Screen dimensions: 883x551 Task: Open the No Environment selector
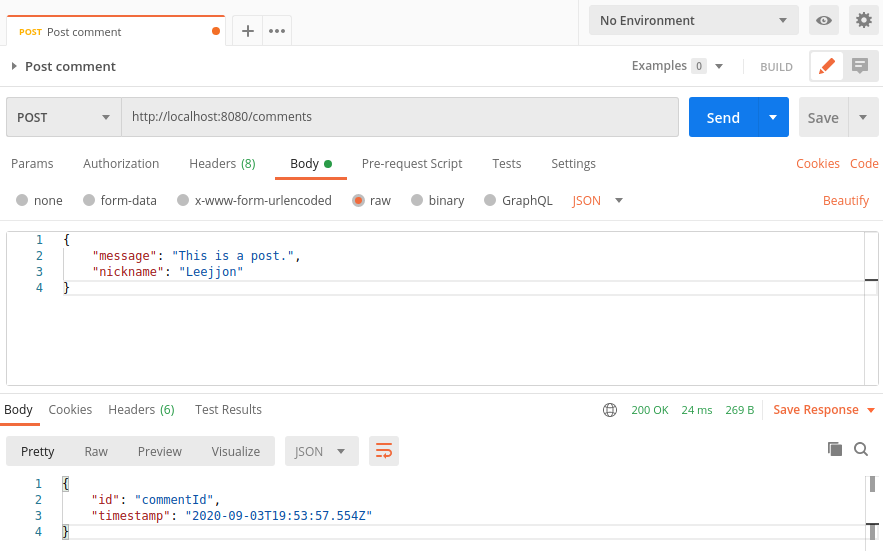coord(694,21)
